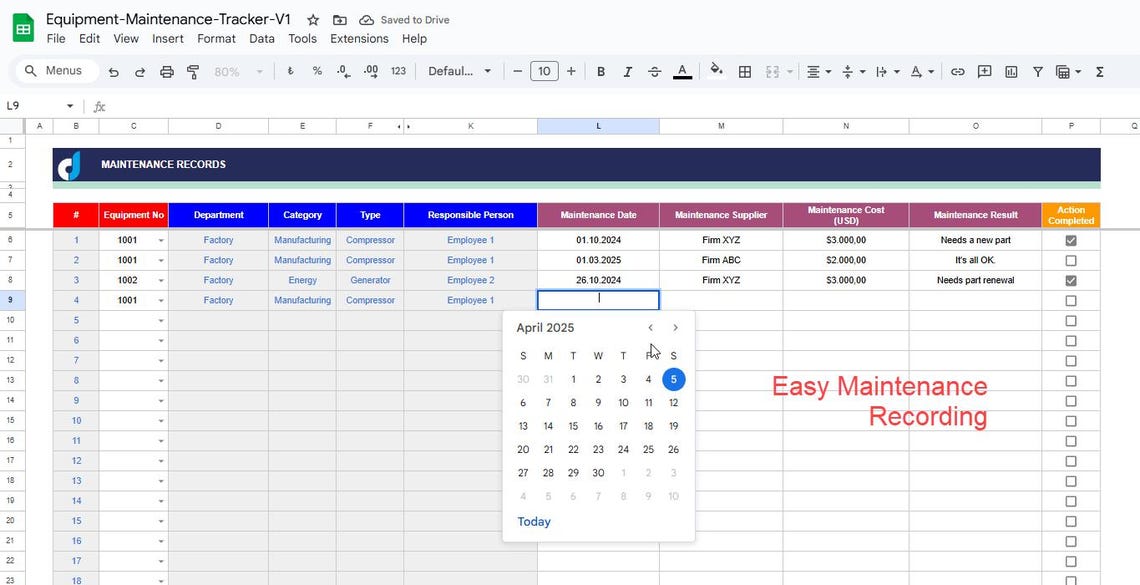The image size is (1140, 585).
Task: Increase font size with plus button
Action: coord(571,71)
